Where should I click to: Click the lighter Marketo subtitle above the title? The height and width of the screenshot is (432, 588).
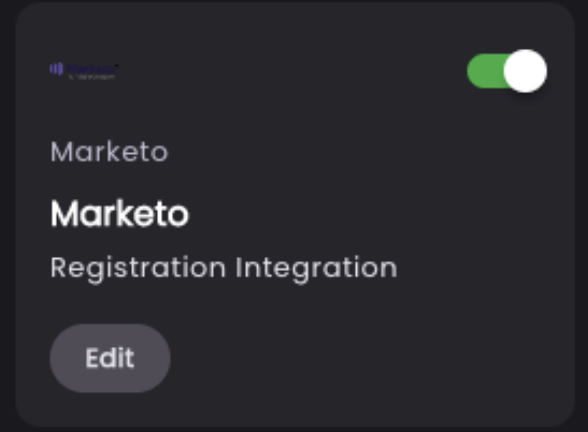[x=110, y=152]
